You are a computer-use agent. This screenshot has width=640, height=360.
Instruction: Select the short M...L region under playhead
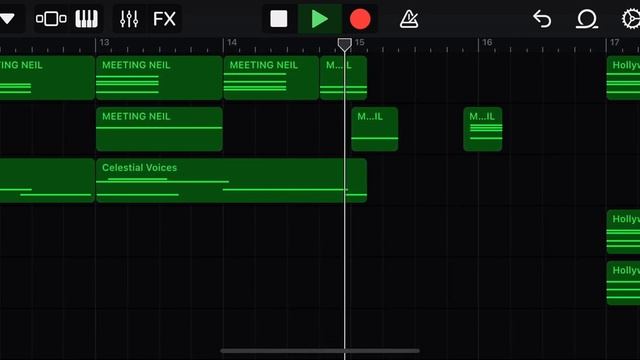coord(343,78)
